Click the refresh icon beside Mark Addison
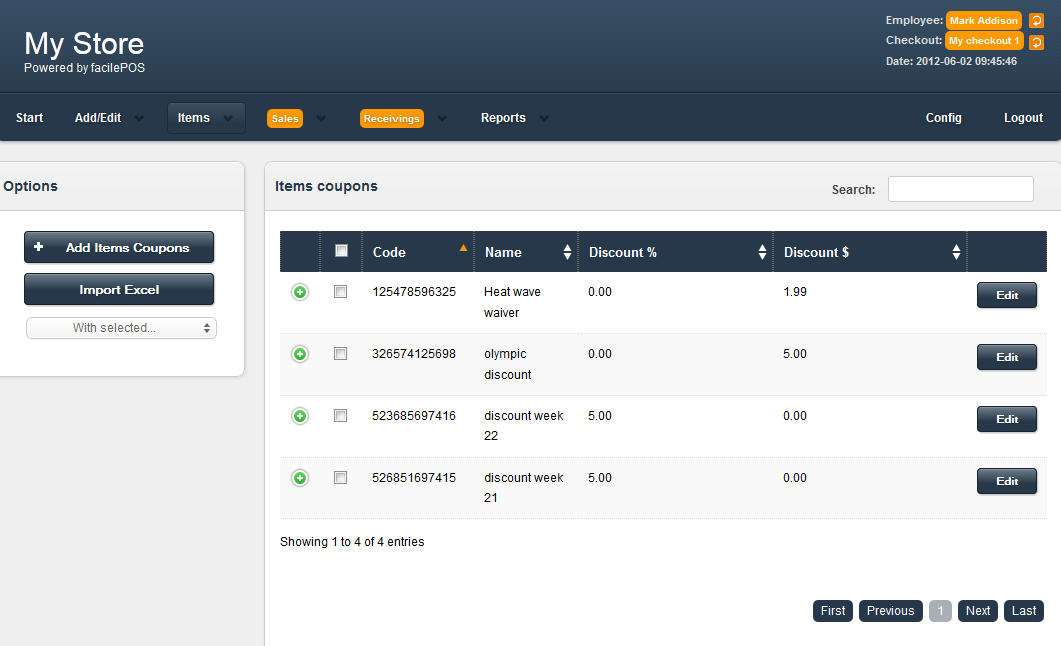This screenshot has height=646, width=1061. (x=1037, y=21)
